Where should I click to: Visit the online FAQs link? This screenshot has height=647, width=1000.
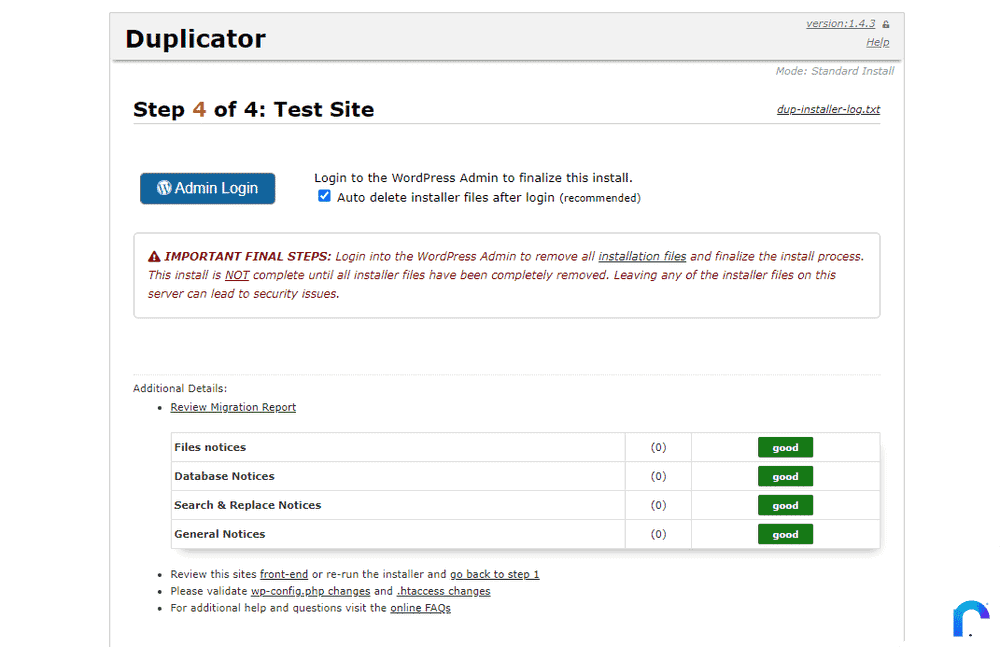pyautogui.click(x=420, y=607)
